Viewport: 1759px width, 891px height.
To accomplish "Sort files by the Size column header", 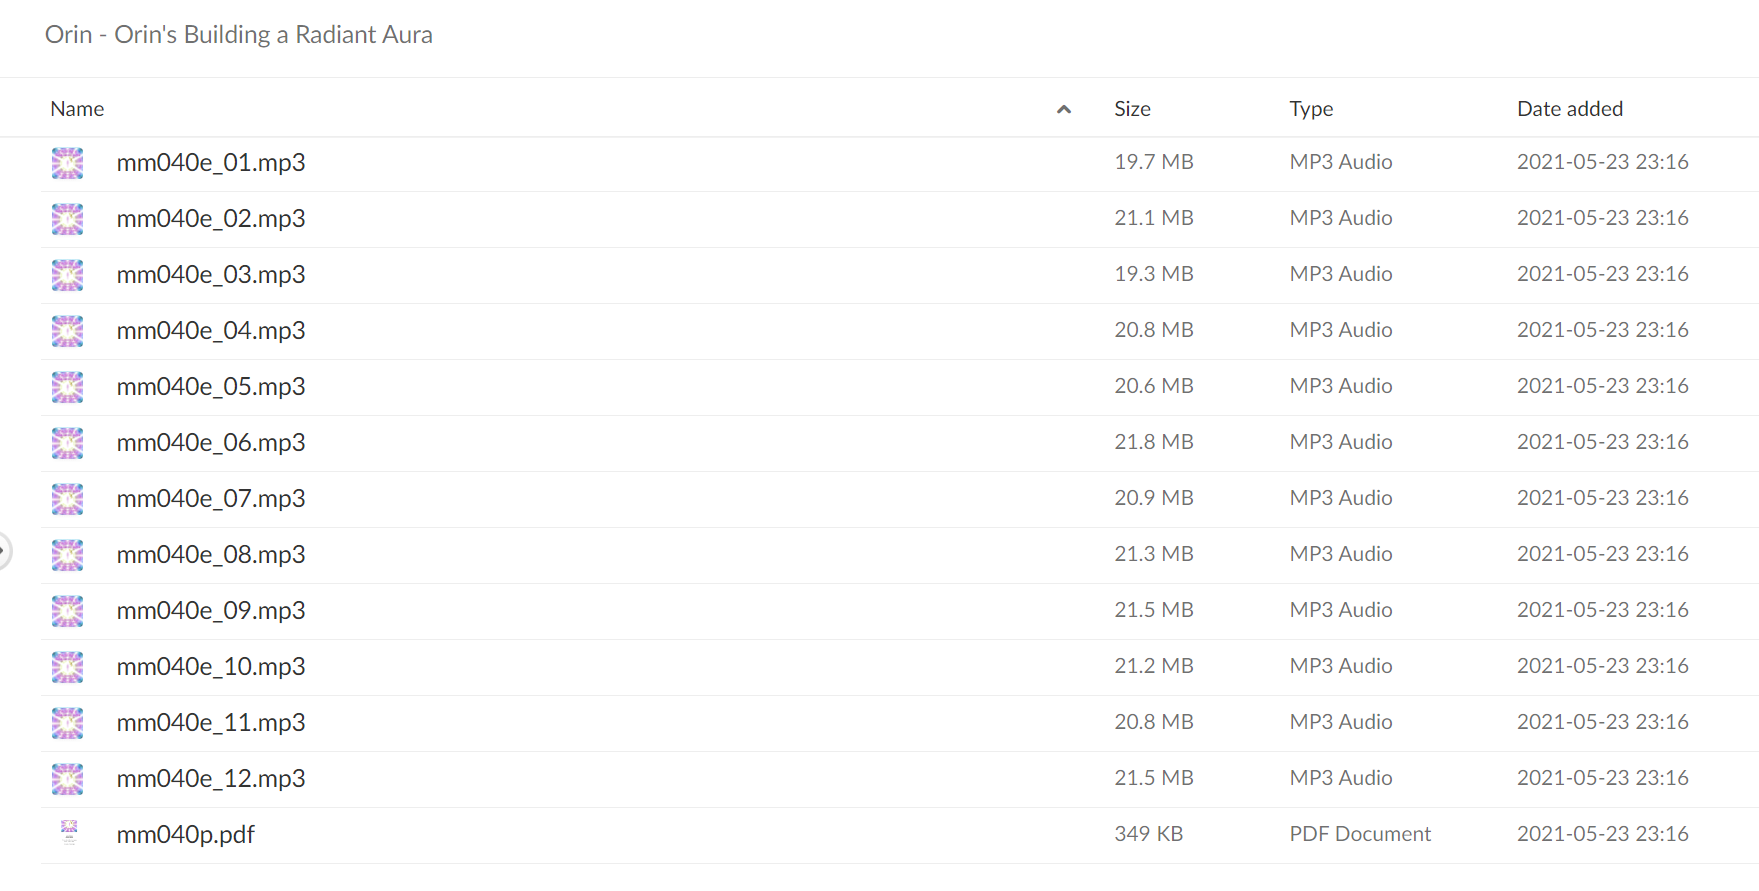I will click(1133, 109).
